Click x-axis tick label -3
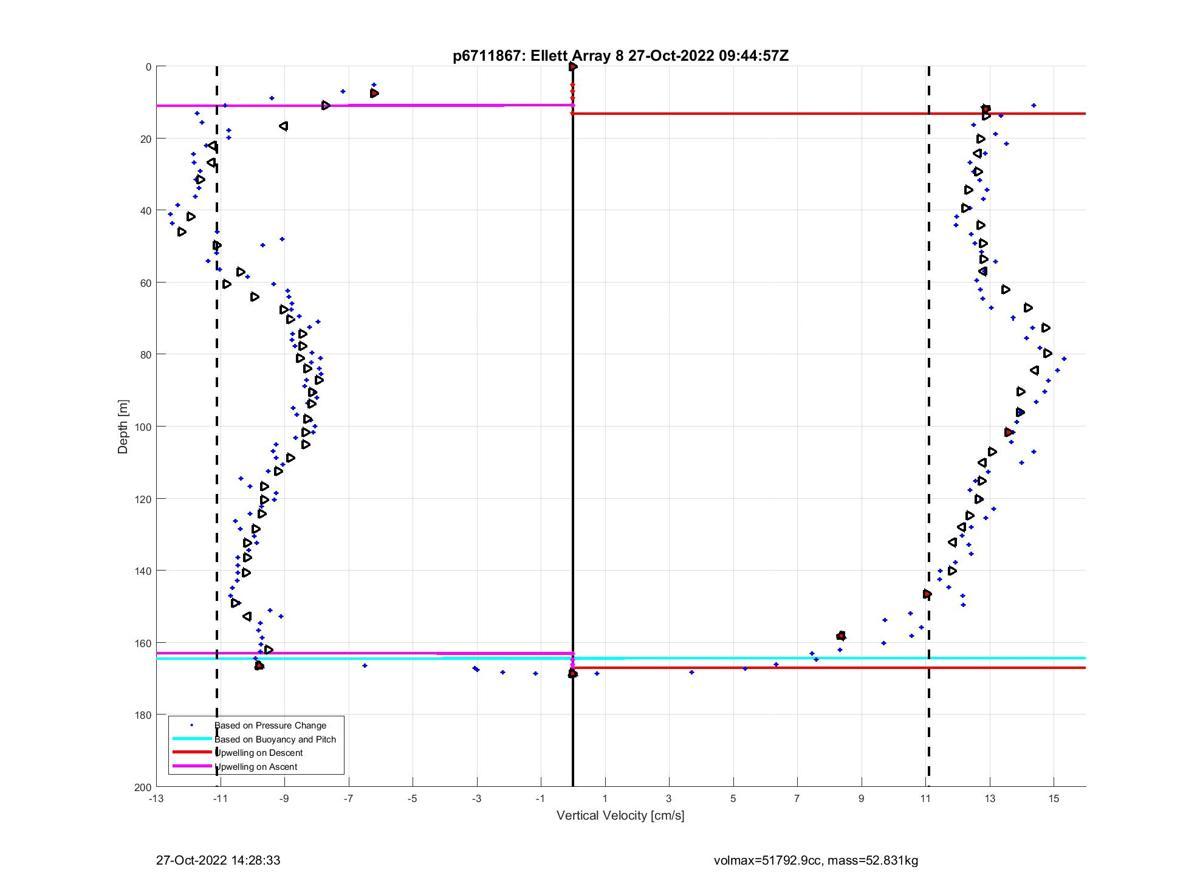Screen dimensions: 1200x885 (x=476, y=798)
